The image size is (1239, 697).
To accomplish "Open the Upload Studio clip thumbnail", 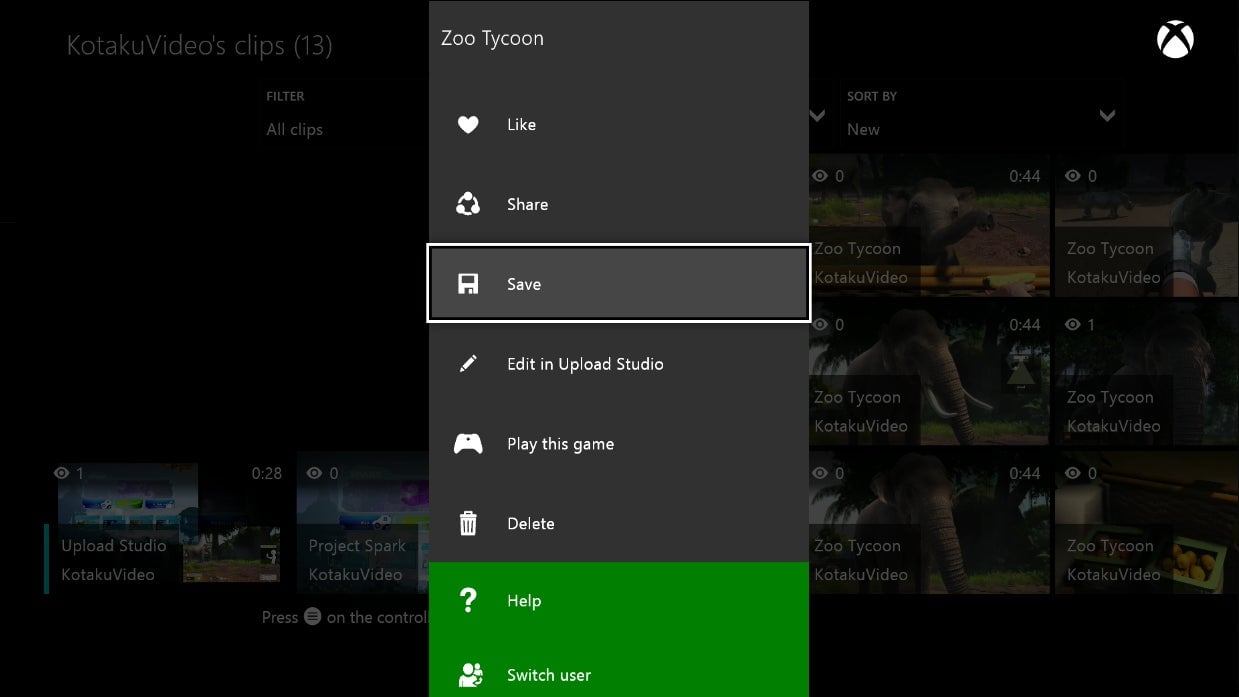I will point(166,524).
